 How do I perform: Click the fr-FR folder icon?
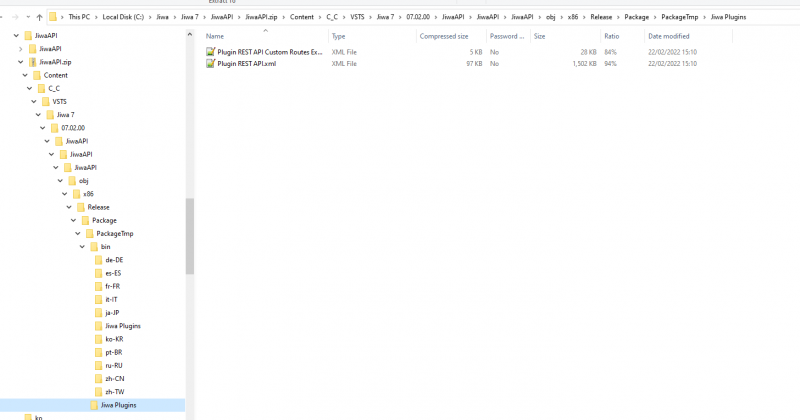[x=98, y=287]
